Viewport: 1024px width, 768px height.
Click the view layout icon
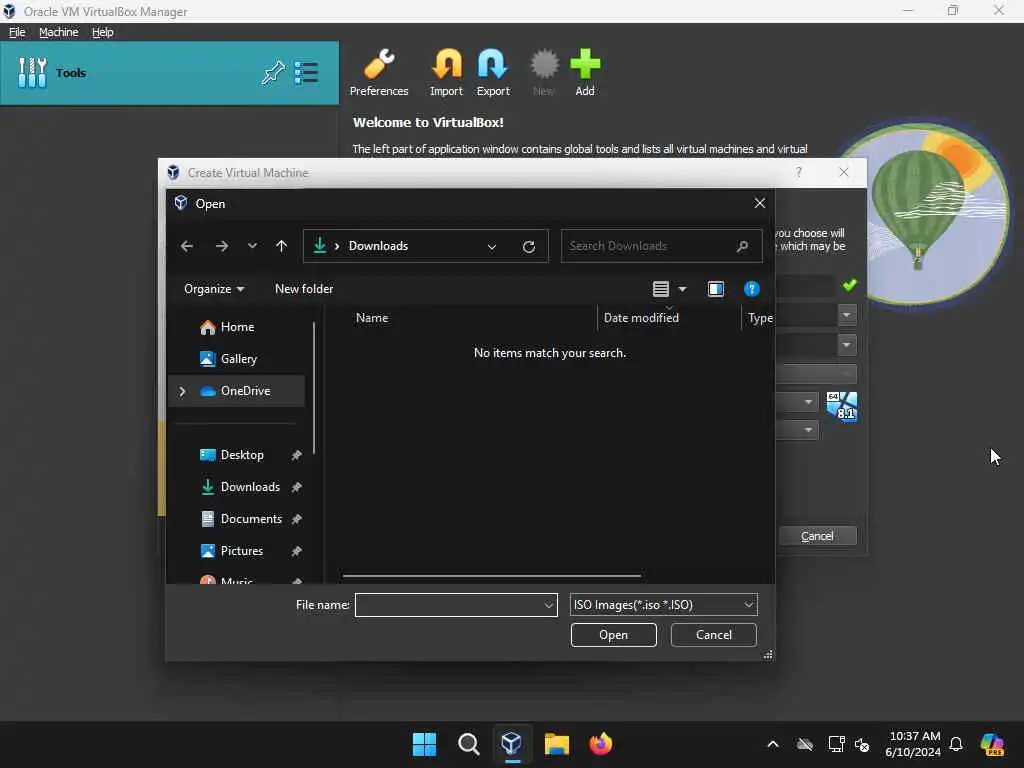click(x=661, y=289)
